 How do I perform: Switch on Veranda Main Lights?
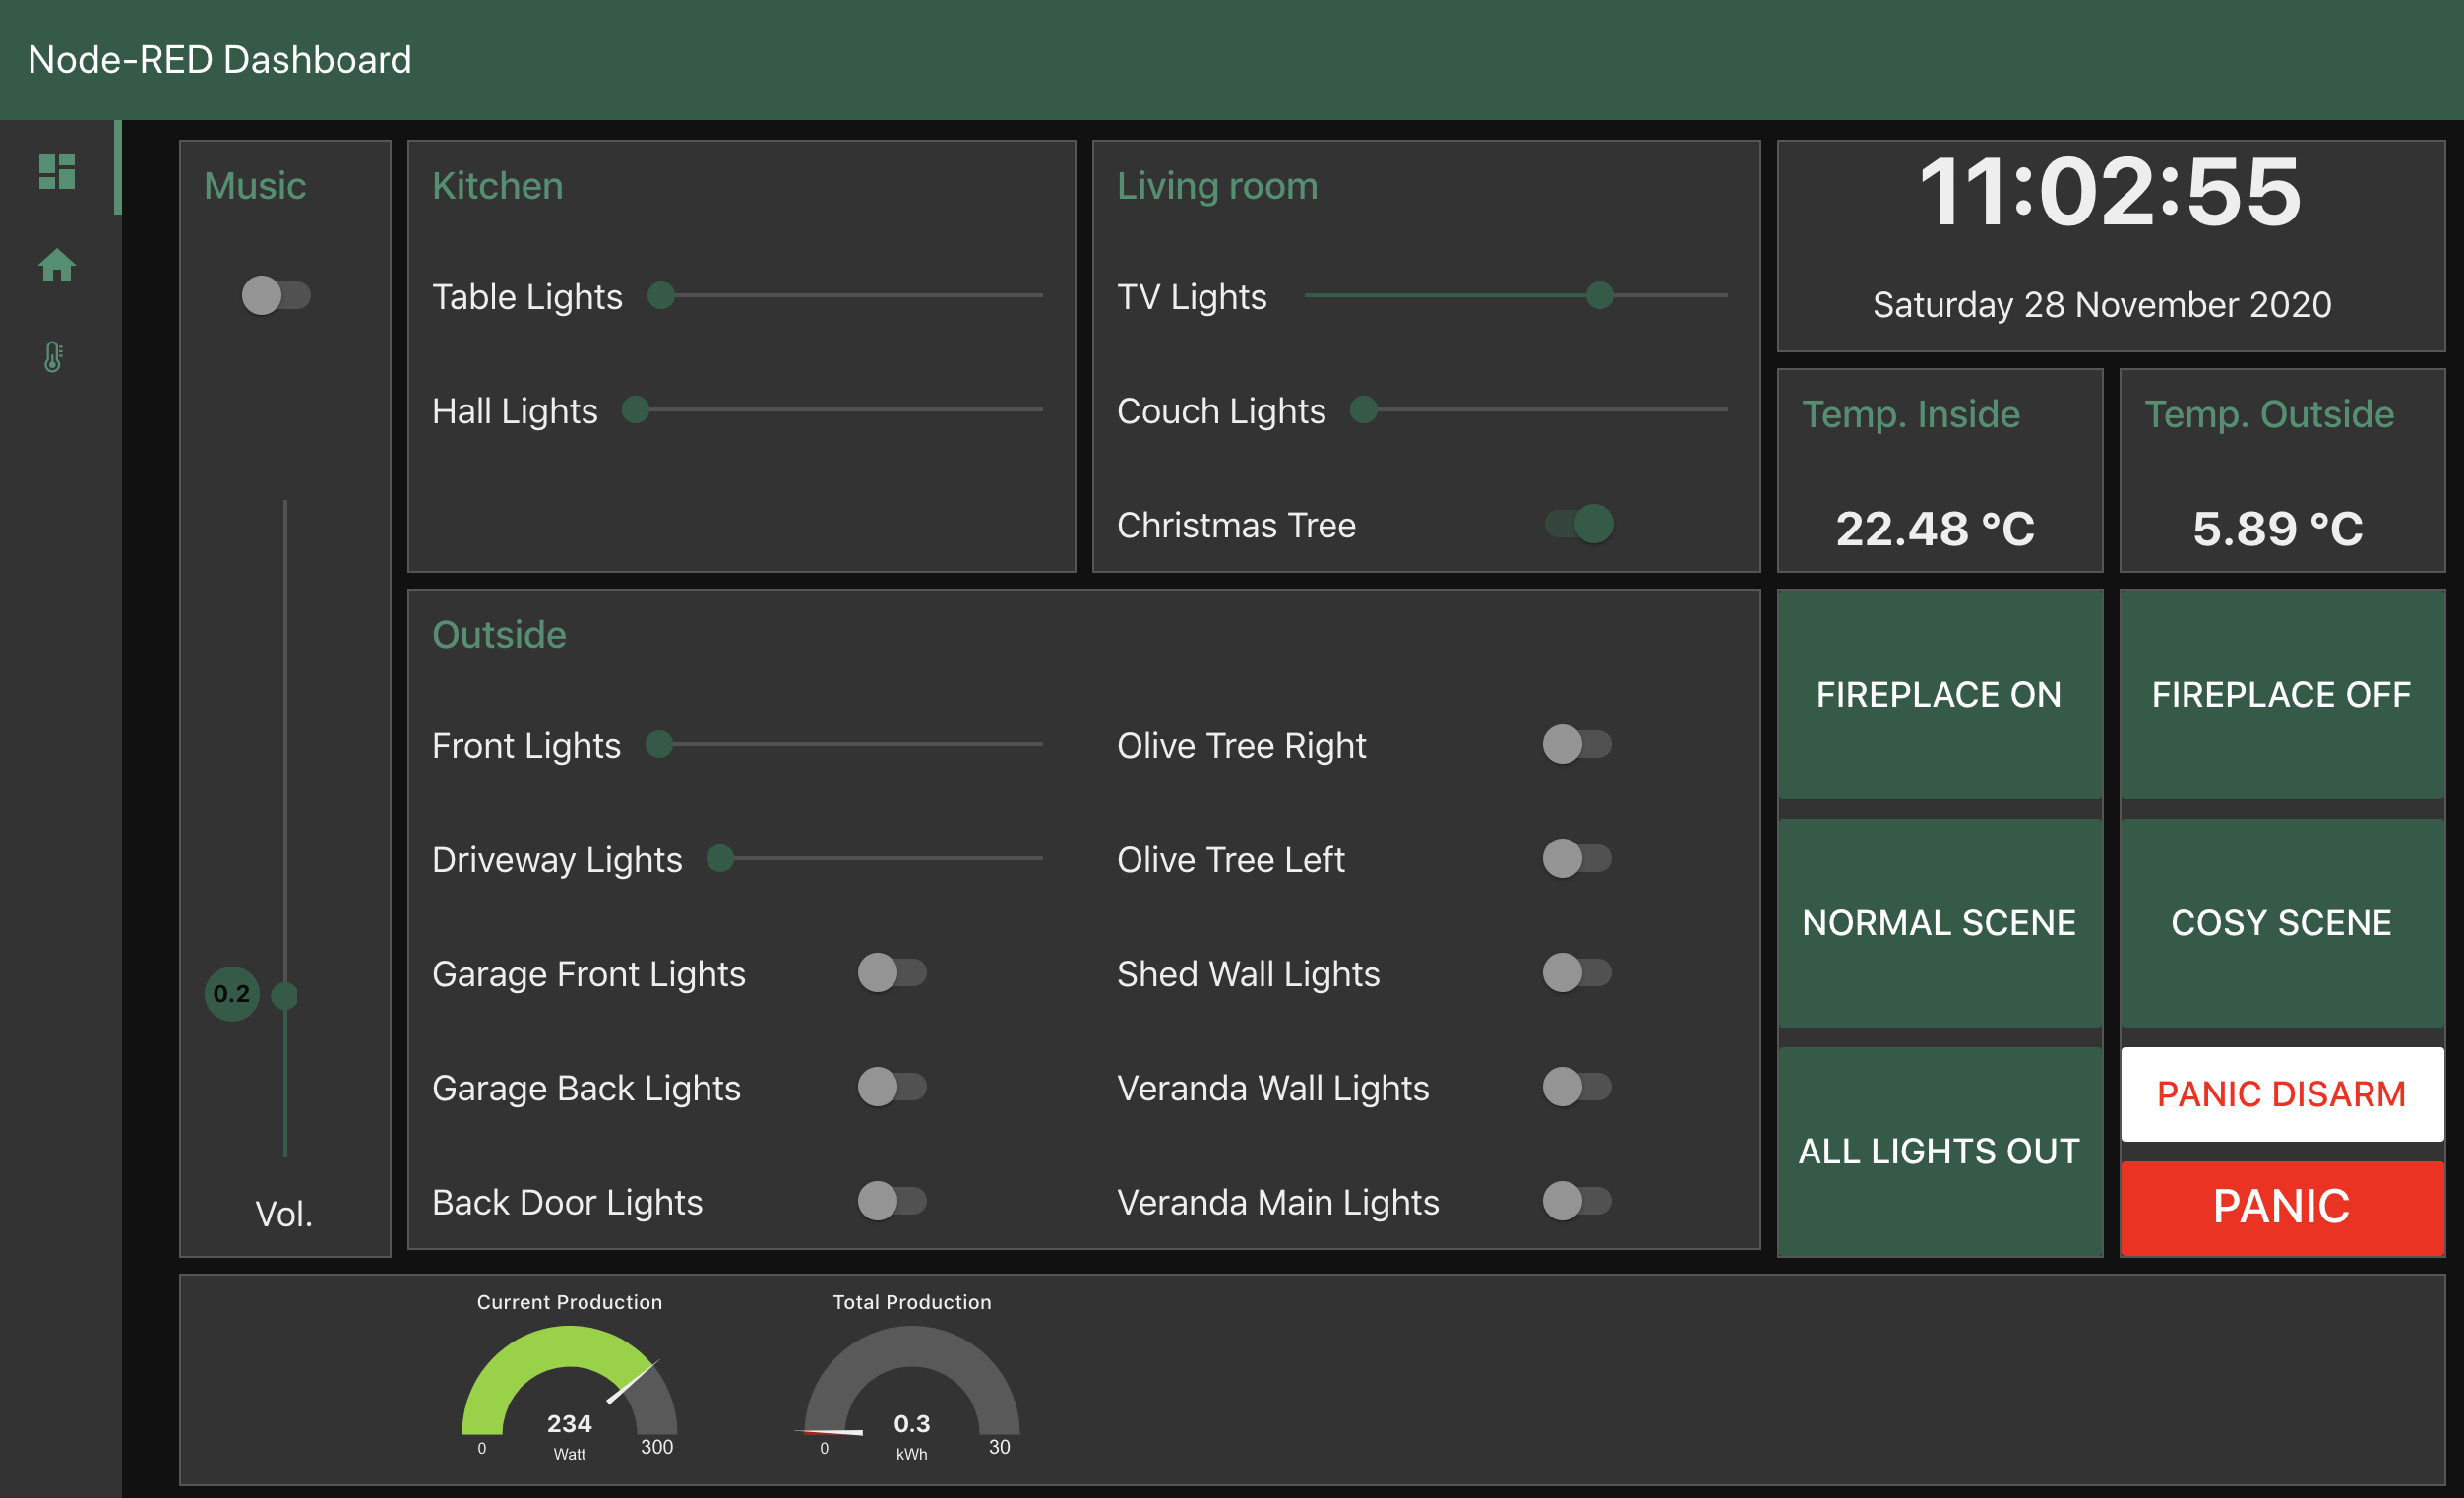pos(1576,1200)
